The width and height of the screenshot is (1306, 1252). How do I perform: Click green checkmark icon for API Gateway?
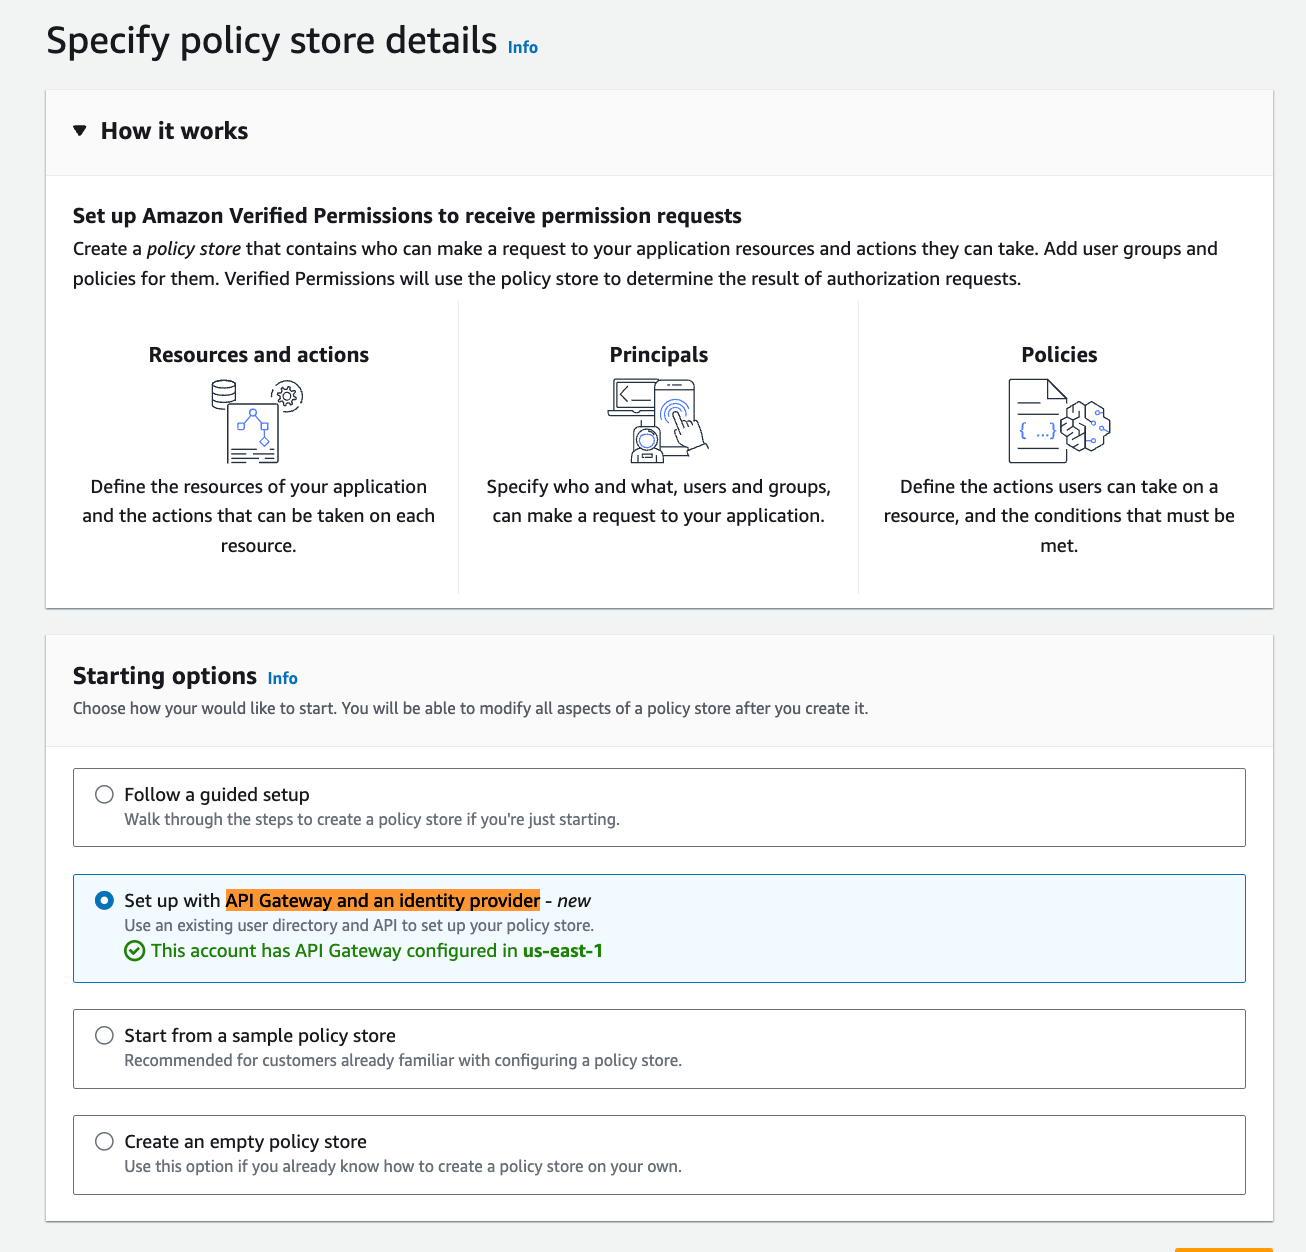tap(135, 951)
